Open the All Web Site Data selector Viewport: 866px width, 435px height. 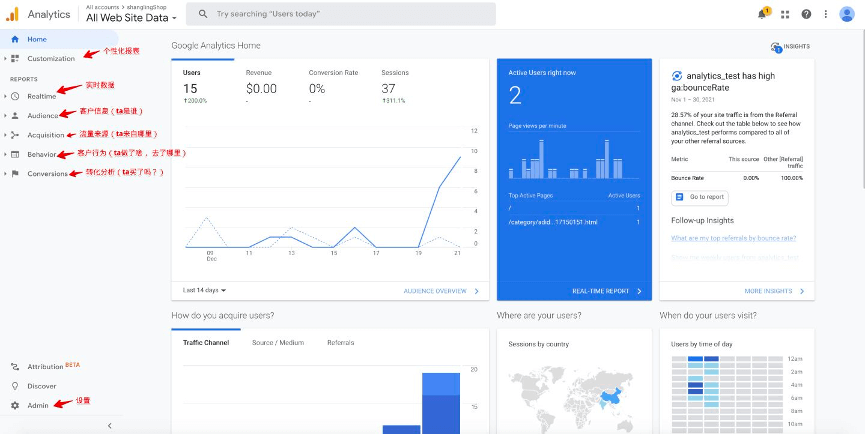[x=131, y=18]
